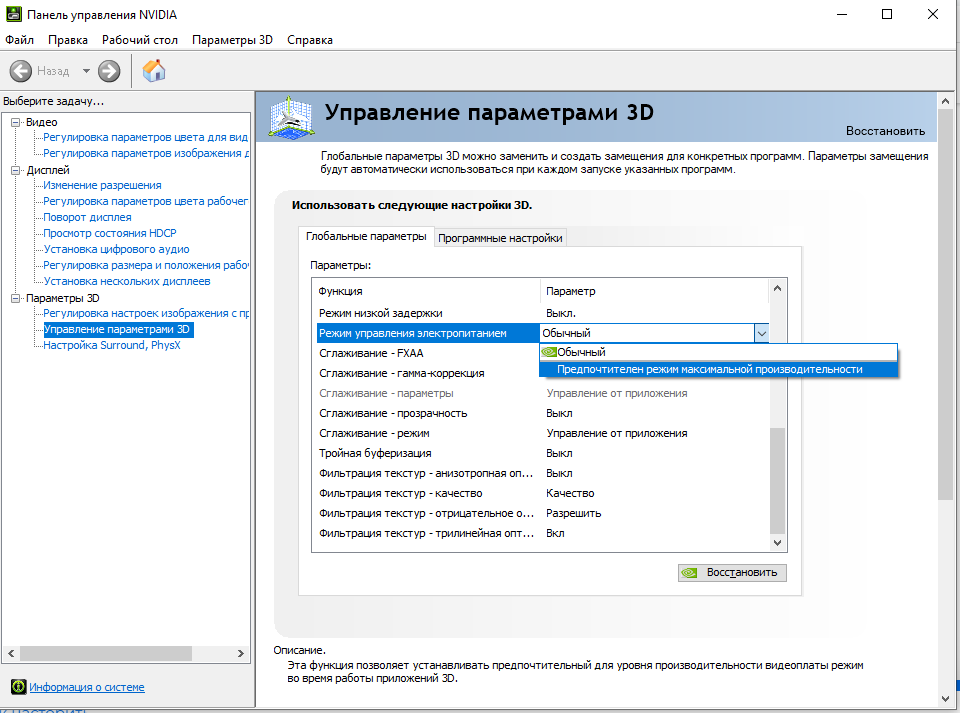Open Регулировка параметров цвета рабочего стола task
Image resolution: width=960 pixels, height=713 pixels.
point(145,201)
